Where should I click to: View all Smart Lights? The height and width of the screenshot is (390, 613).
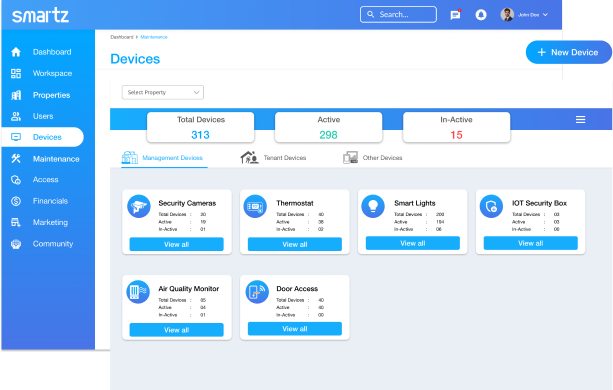coord(413,243)
